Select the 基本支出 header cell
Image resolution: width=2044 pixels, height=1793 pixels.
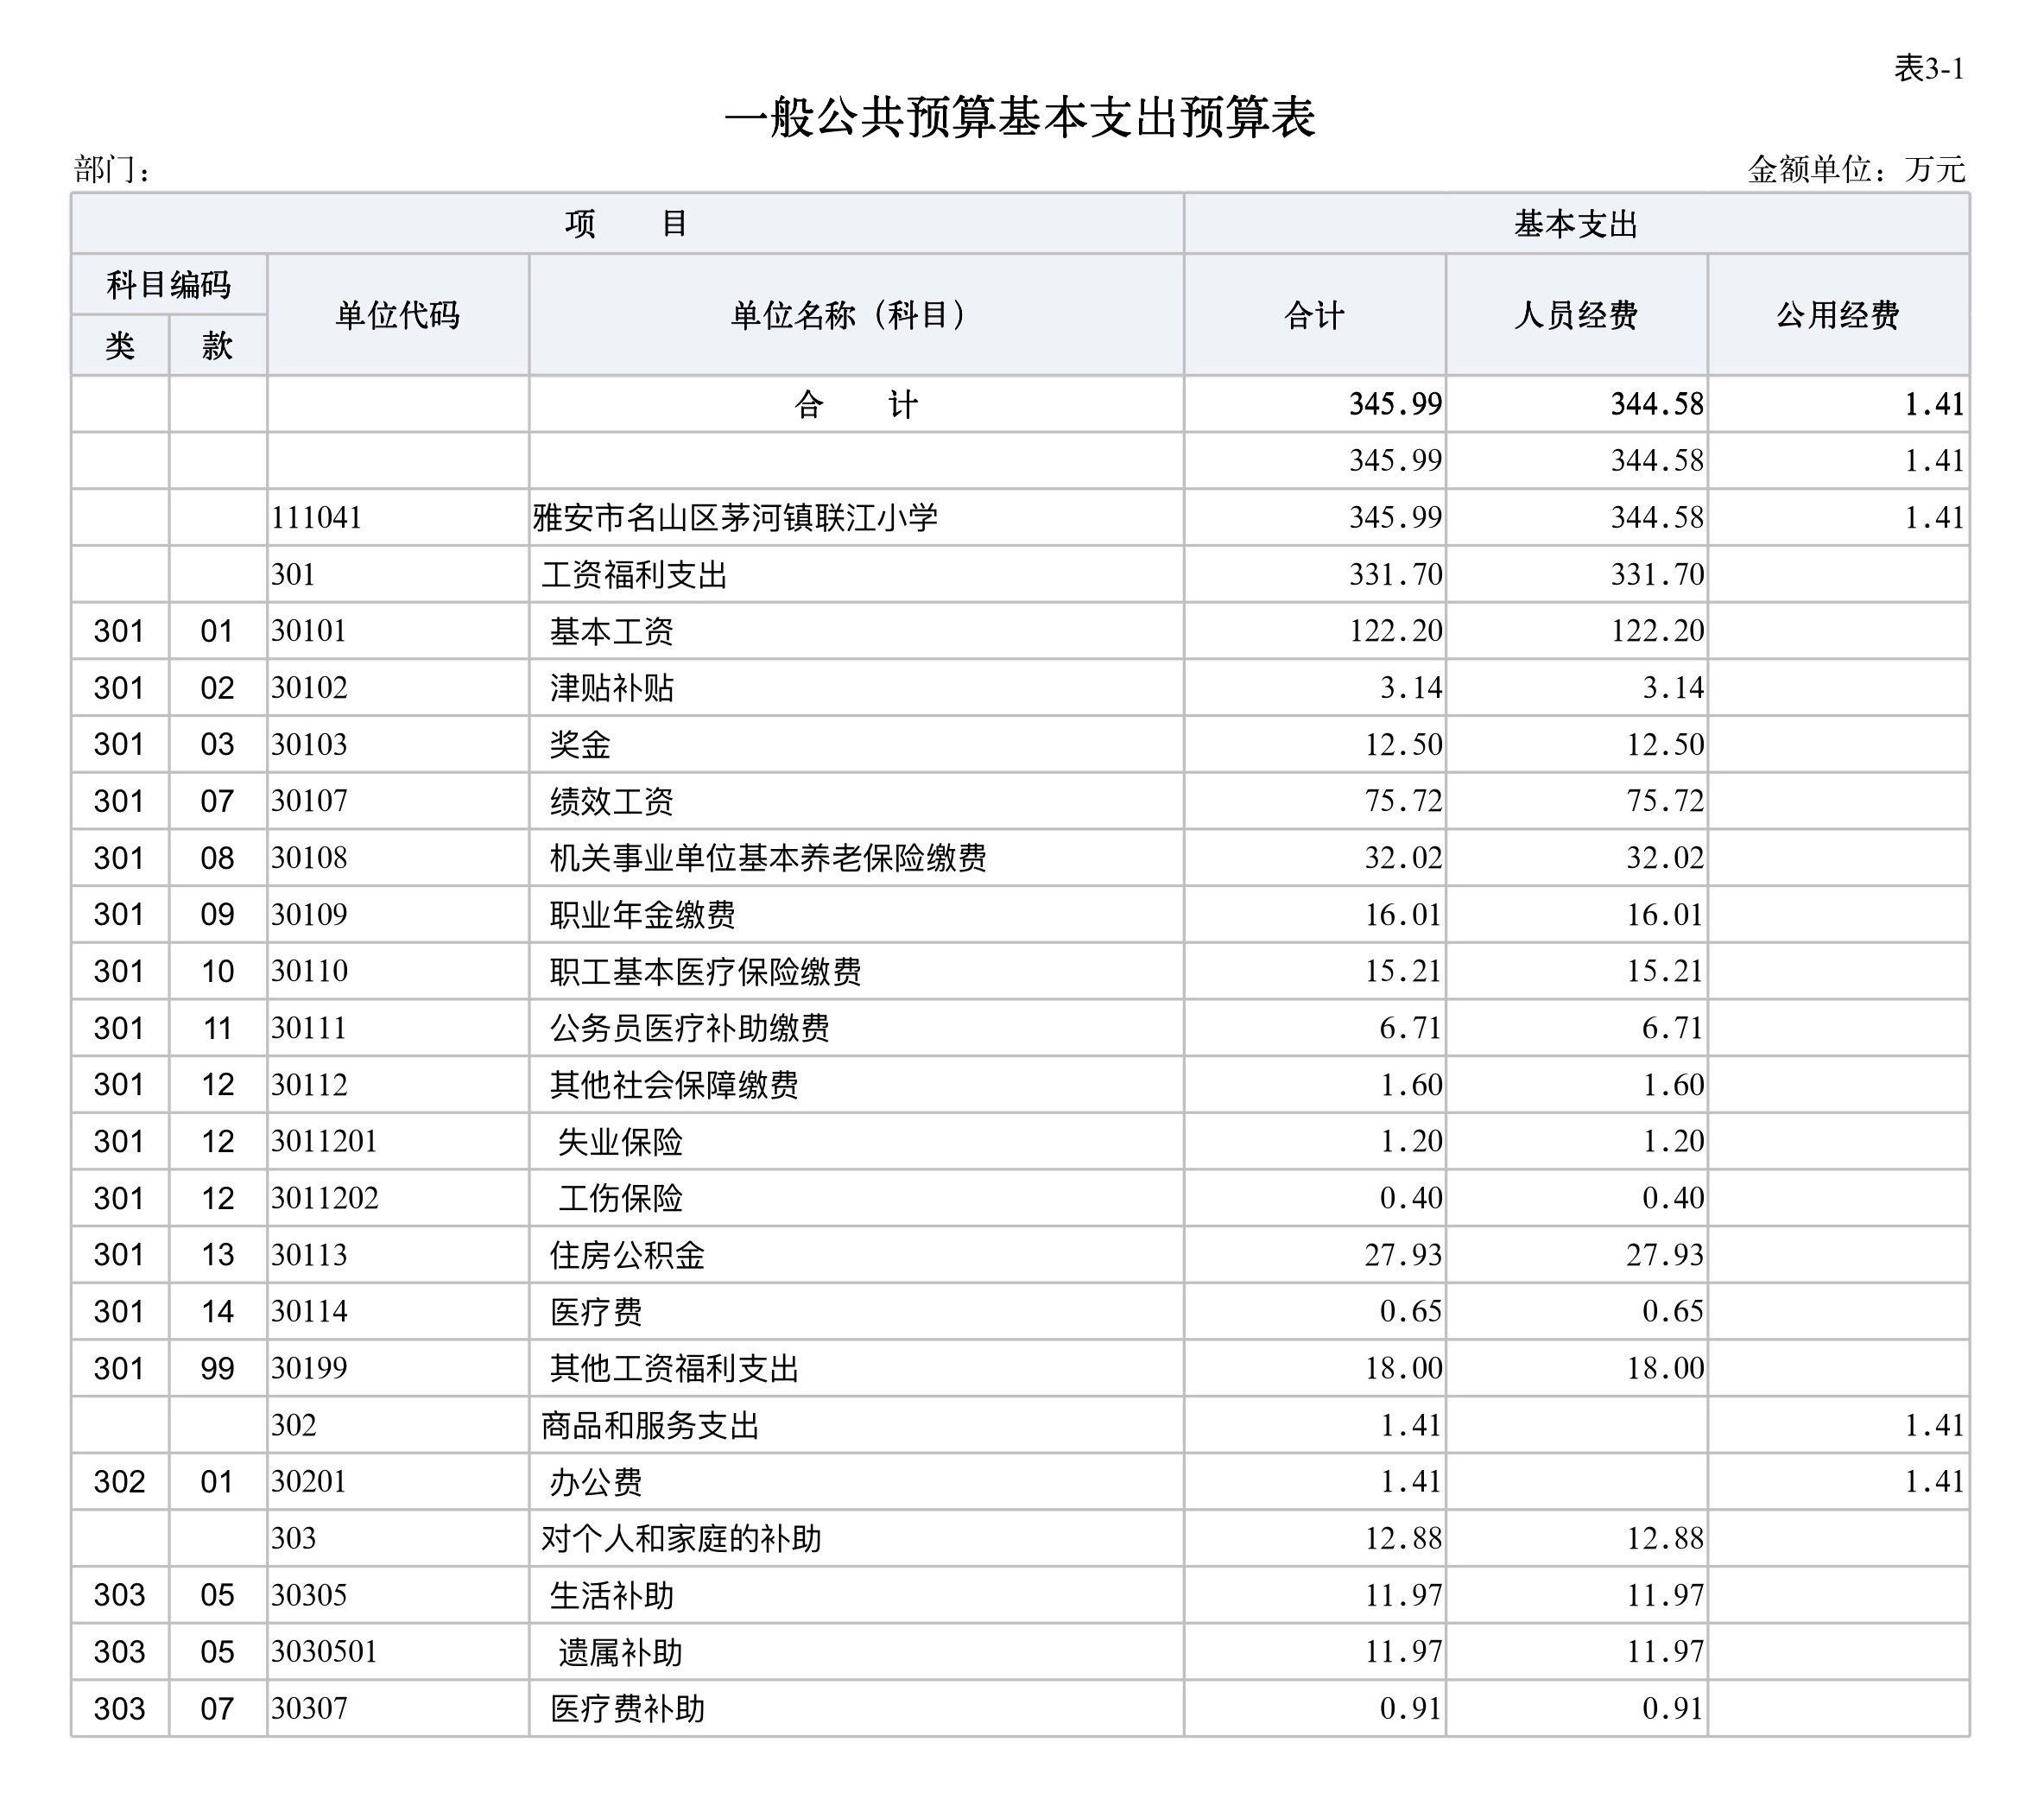coord(1576,223)
